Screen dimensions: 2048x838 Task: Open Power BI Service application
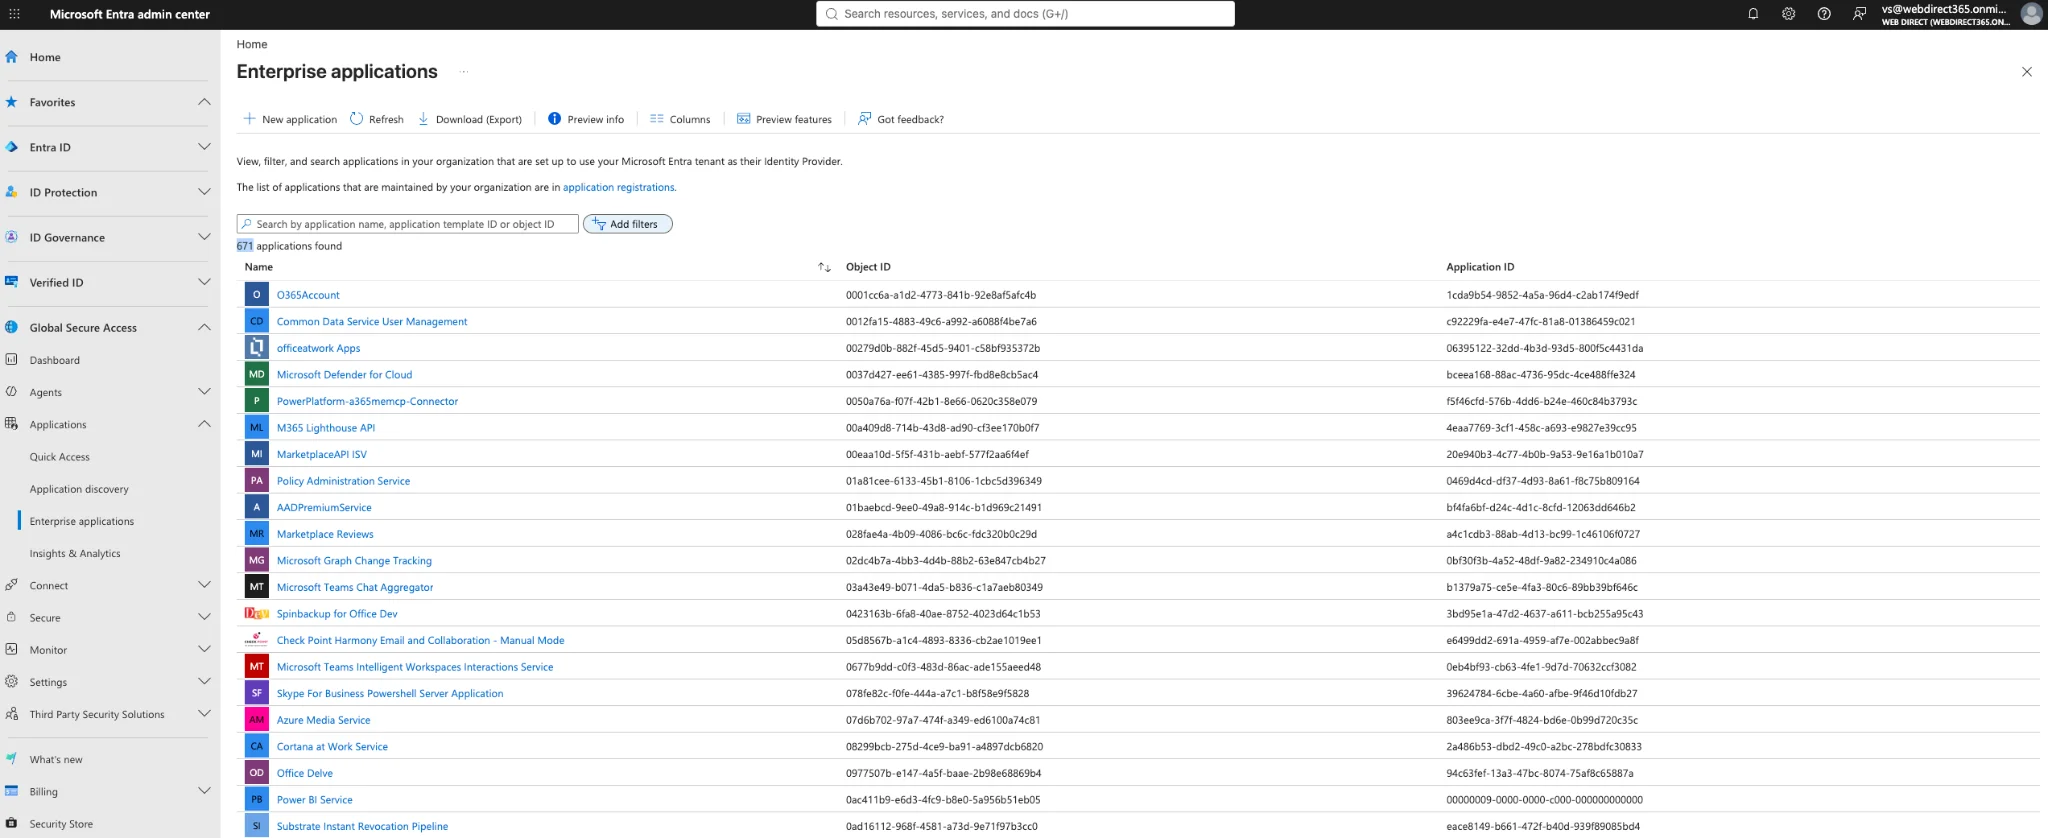coord(315,800)
